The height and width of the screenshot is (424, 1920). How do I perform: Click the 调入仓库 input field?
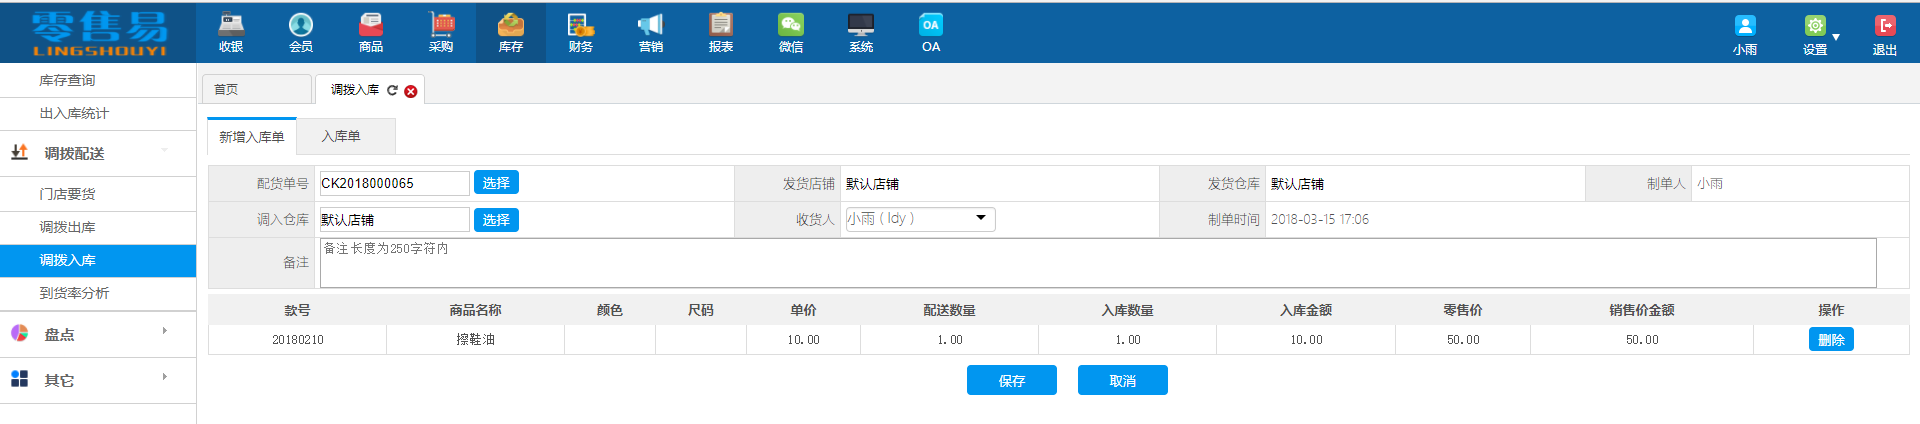[x=394, y=220]
